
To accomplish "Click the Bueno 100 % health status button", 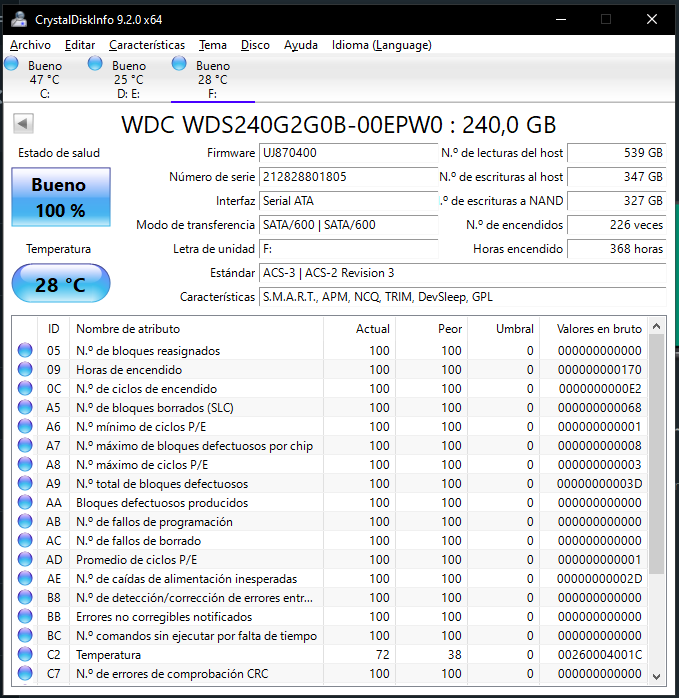I will click(61, 197).
